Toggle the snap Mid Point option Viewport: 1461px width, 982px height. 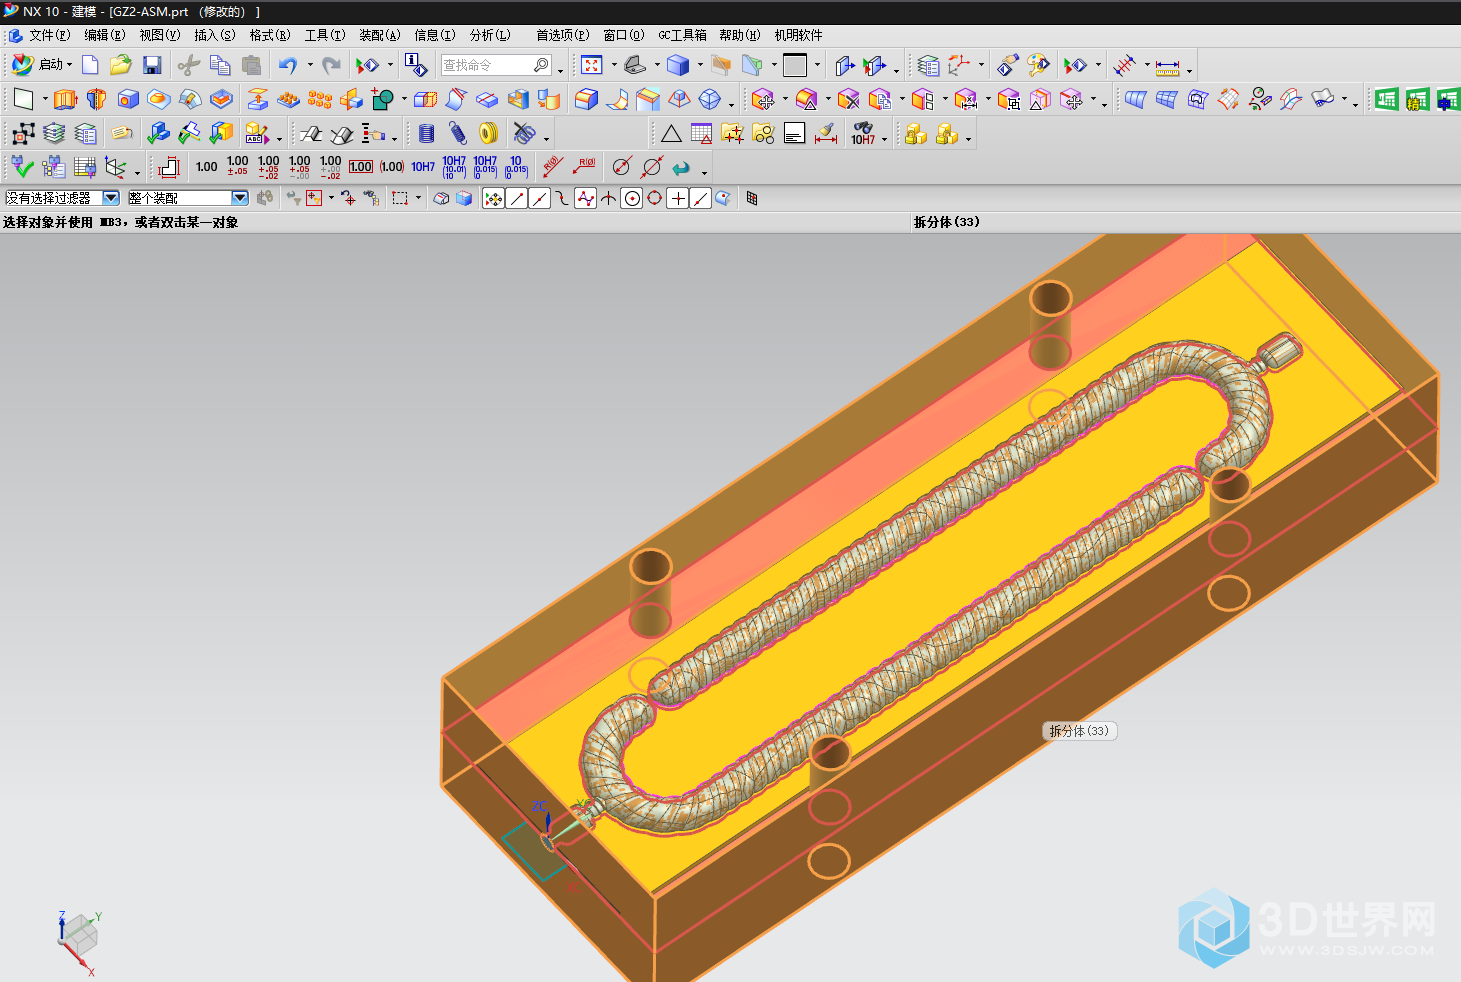(540, 198)
